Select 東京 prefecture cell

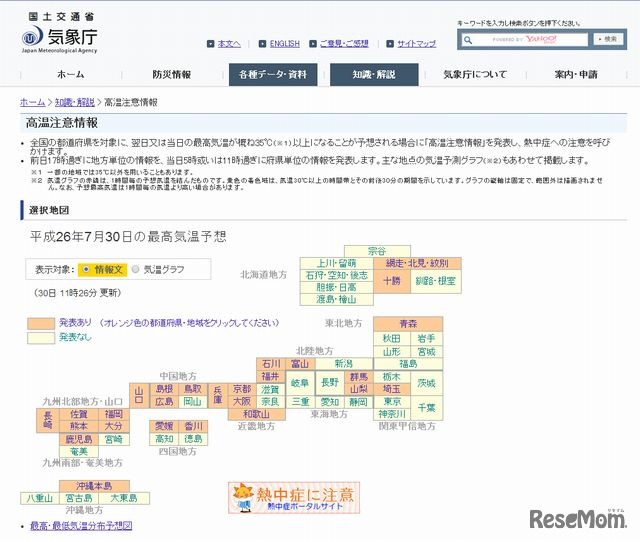391,402
